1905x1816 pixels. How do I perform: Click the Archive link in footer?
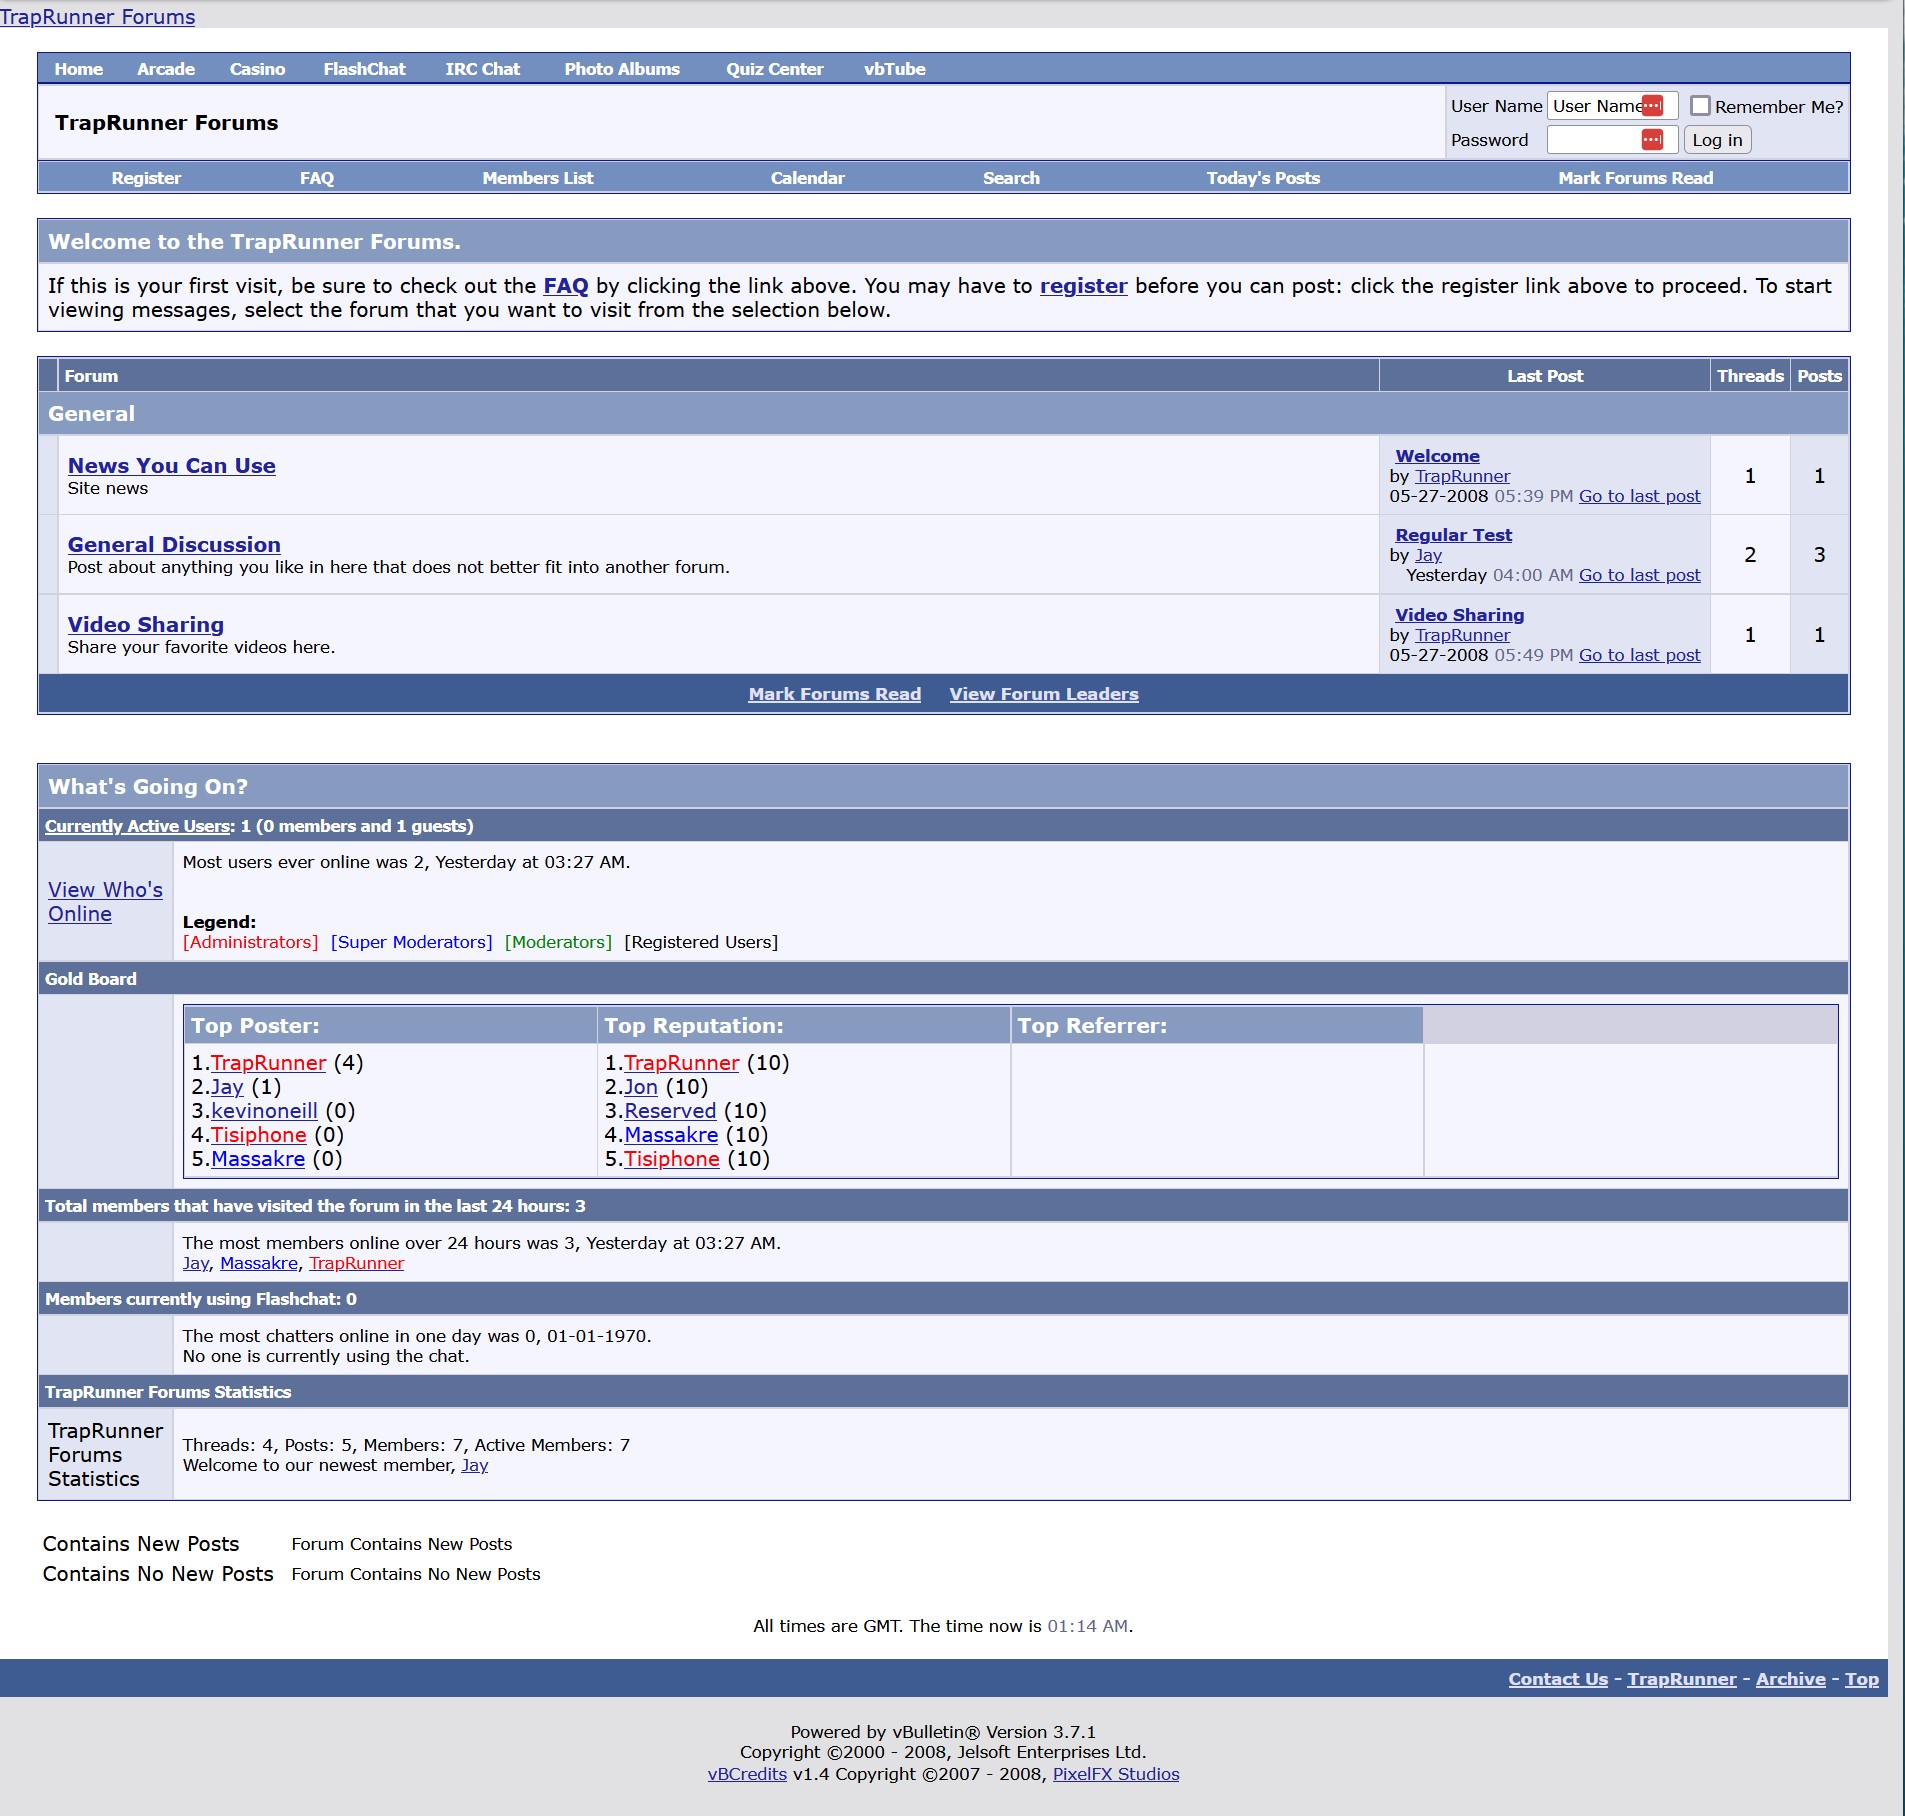pyautogui.click(x=1790, y=1679)
